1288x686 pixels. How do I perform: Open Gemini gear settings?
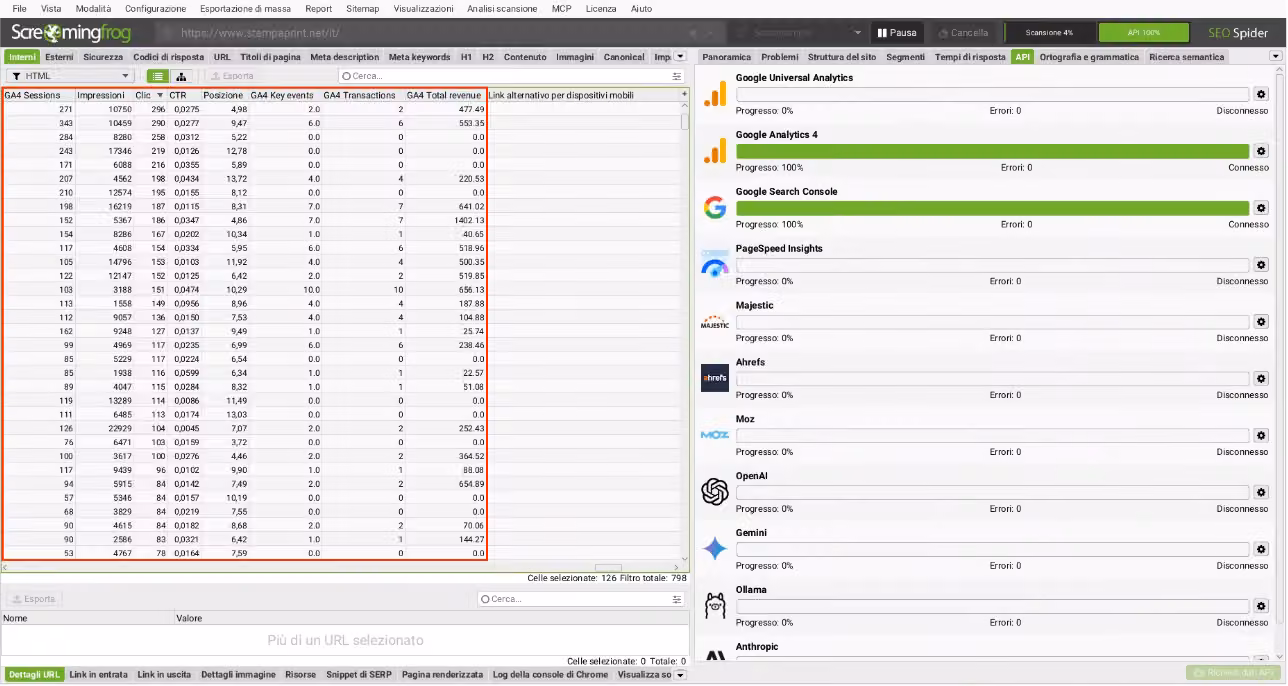[x=1261, y=550]
